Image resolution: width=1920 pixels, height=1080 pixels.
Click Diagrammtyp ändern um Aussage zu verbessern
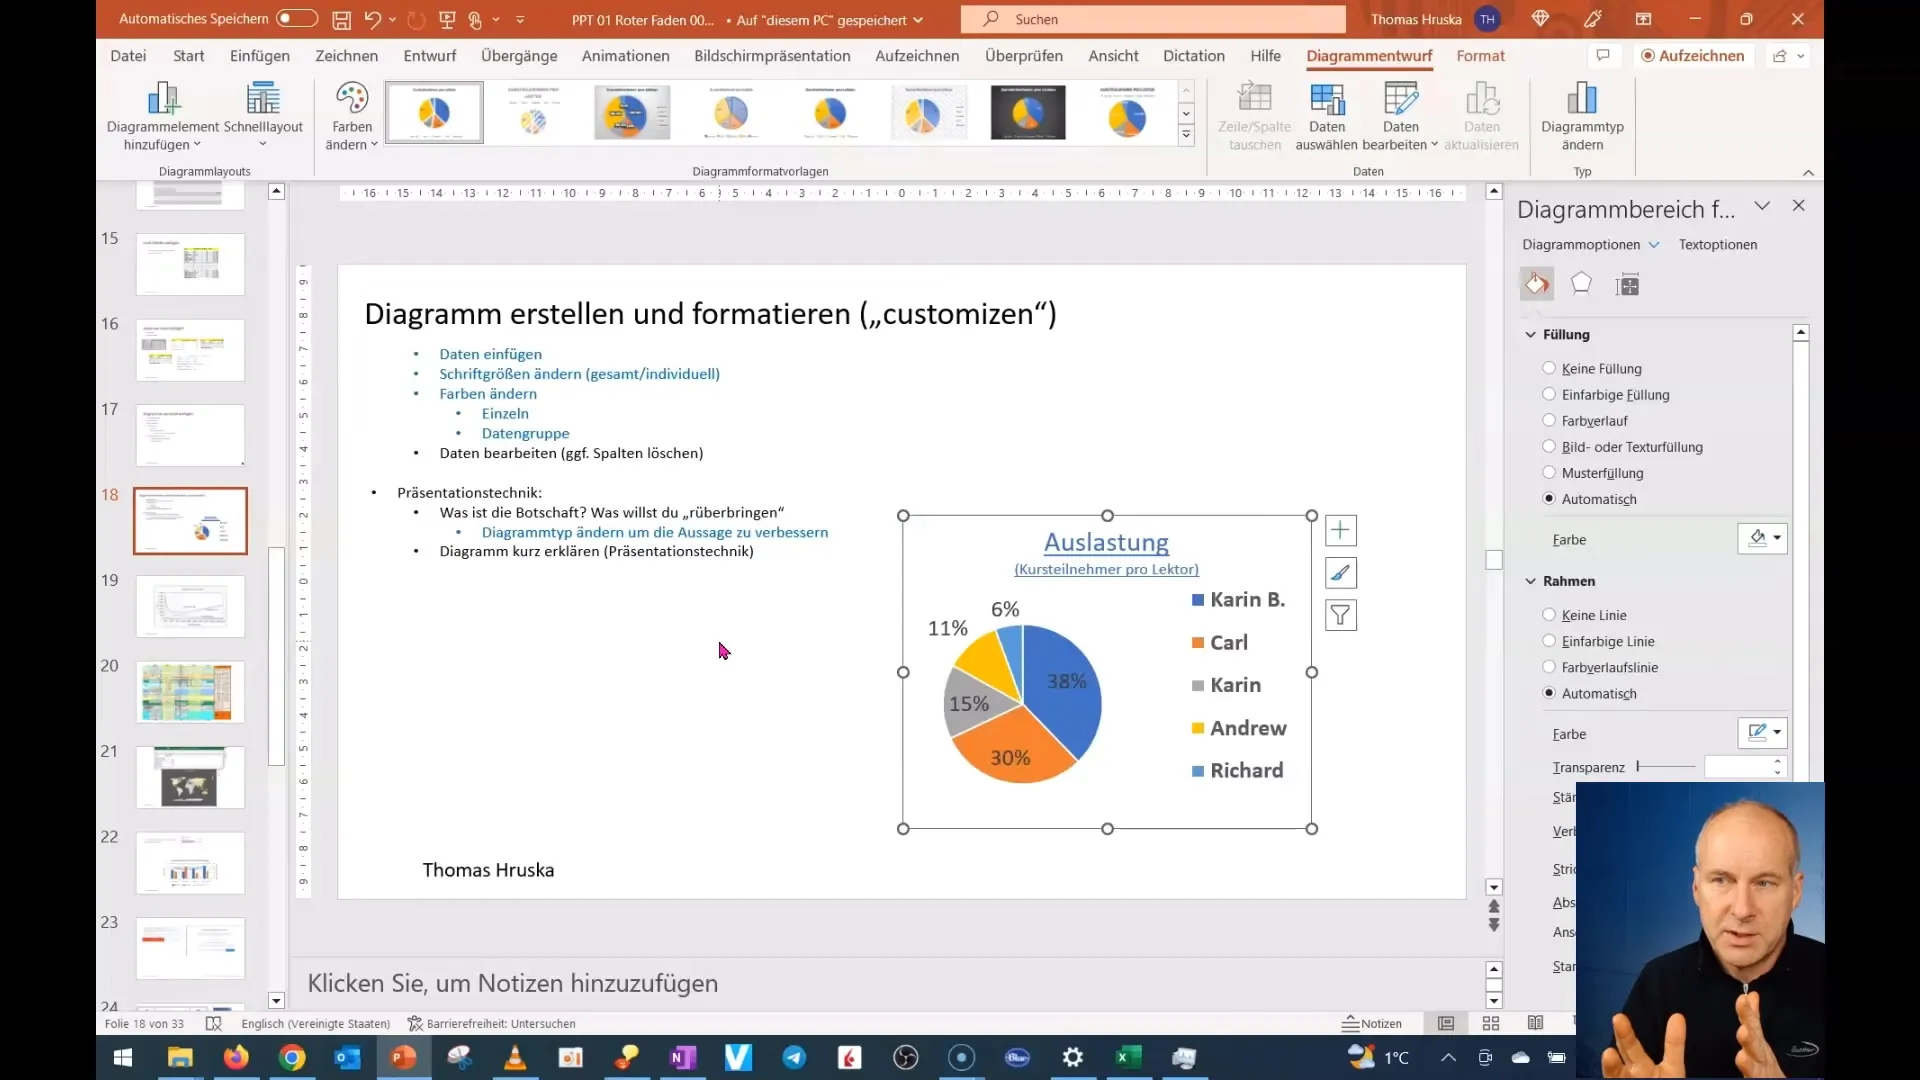coord(654,531)
